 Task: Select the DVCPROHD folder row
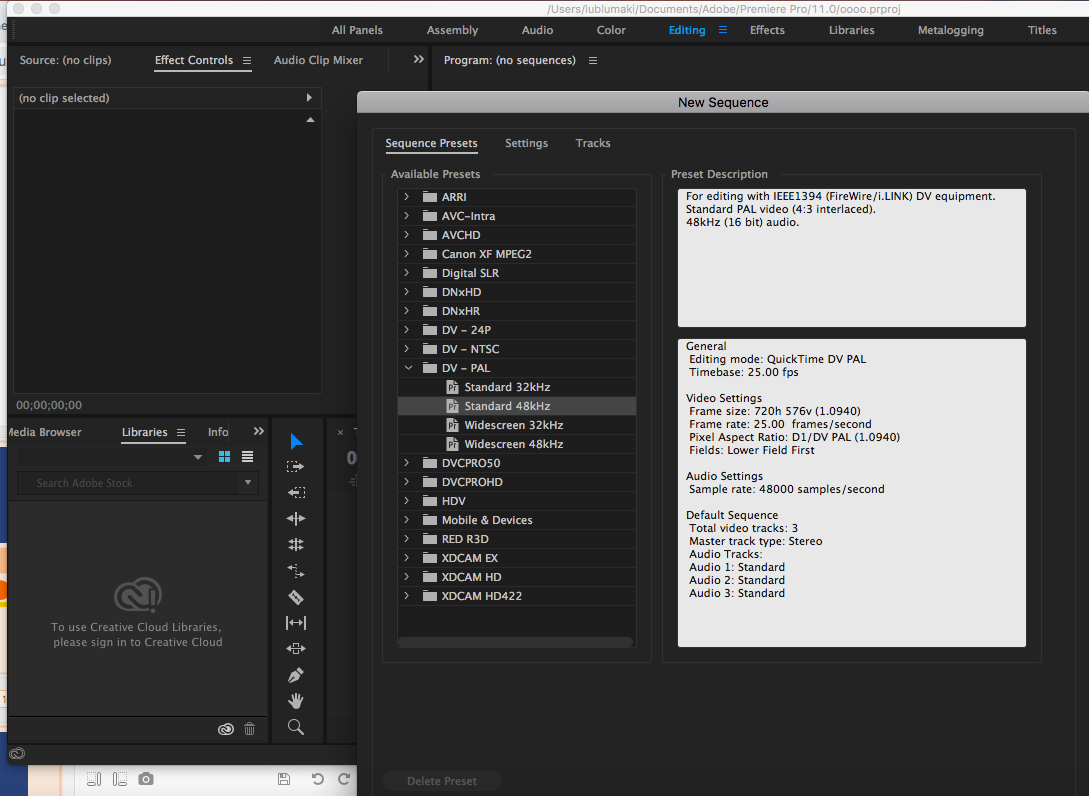coord(517,482)
